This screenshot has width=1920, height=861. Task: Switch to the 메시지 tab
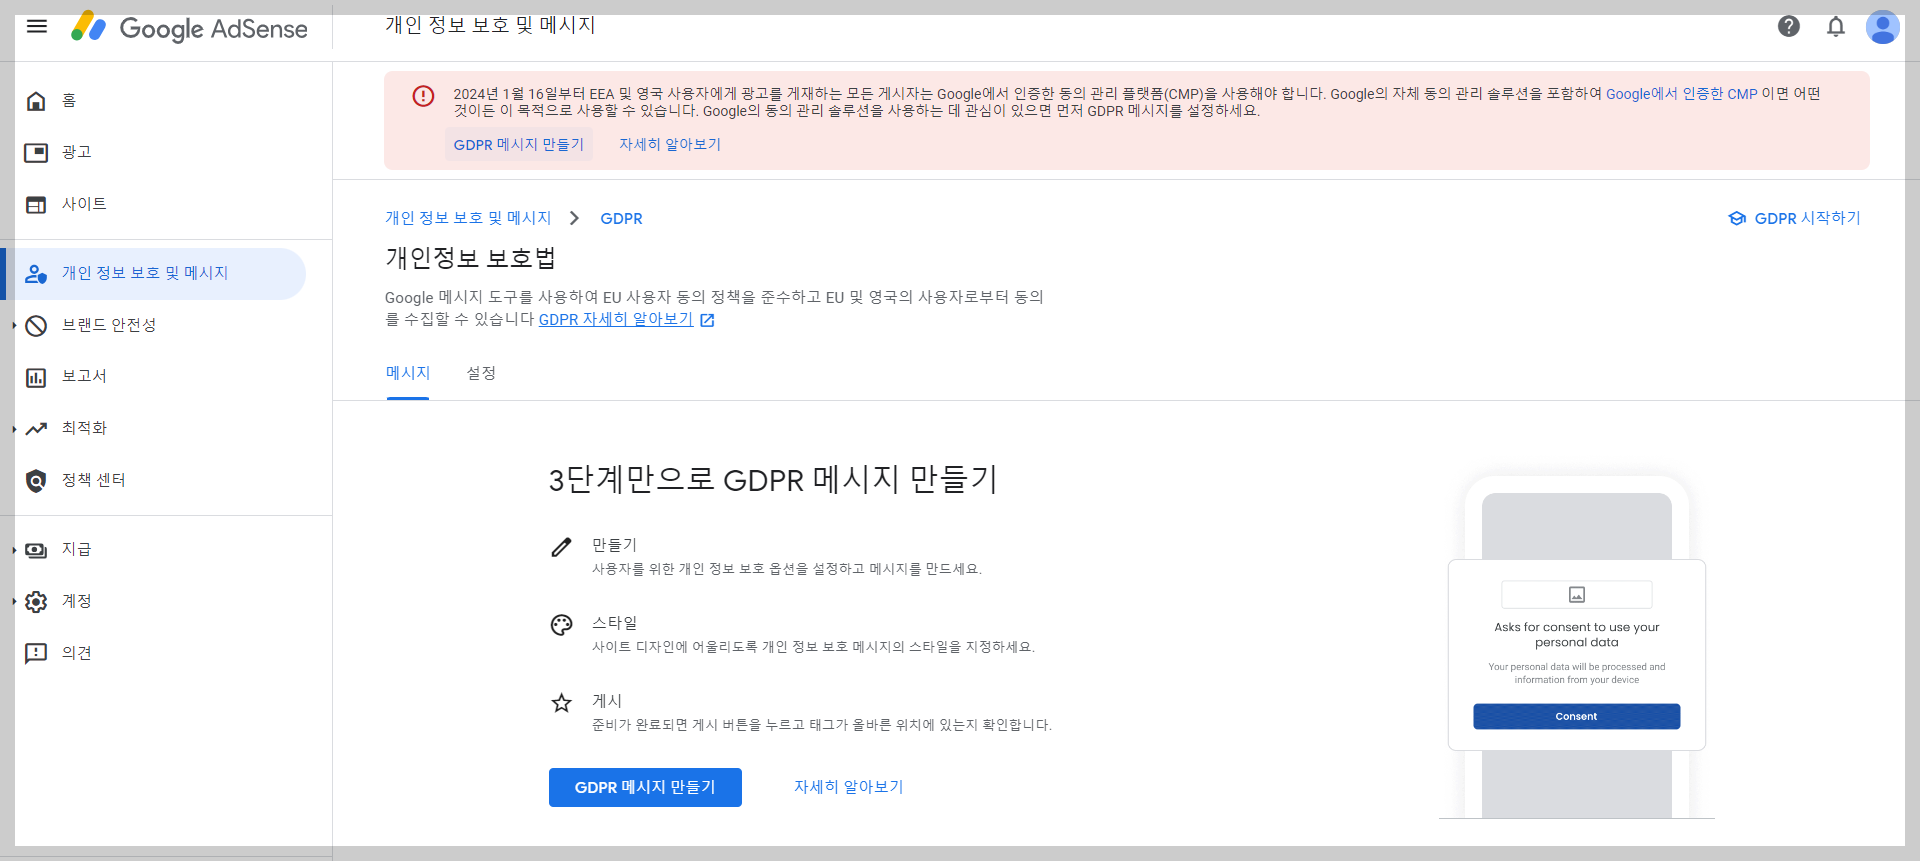tap(408, 373)
